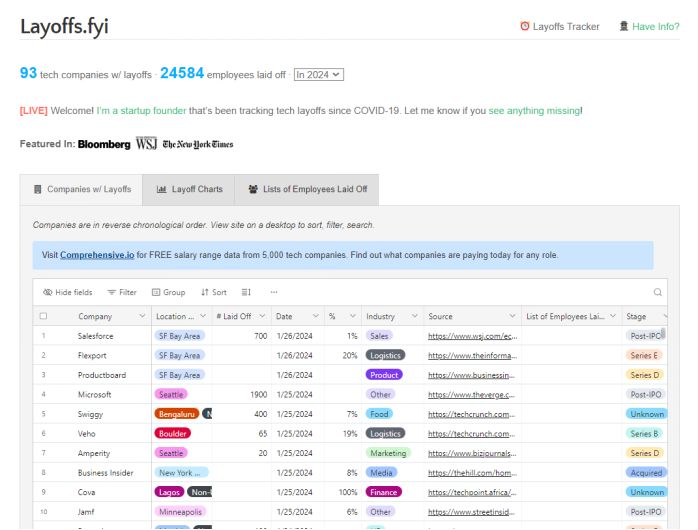Click the Sort button
This screenshot has height=530, width=698.
tap(214, 292)
